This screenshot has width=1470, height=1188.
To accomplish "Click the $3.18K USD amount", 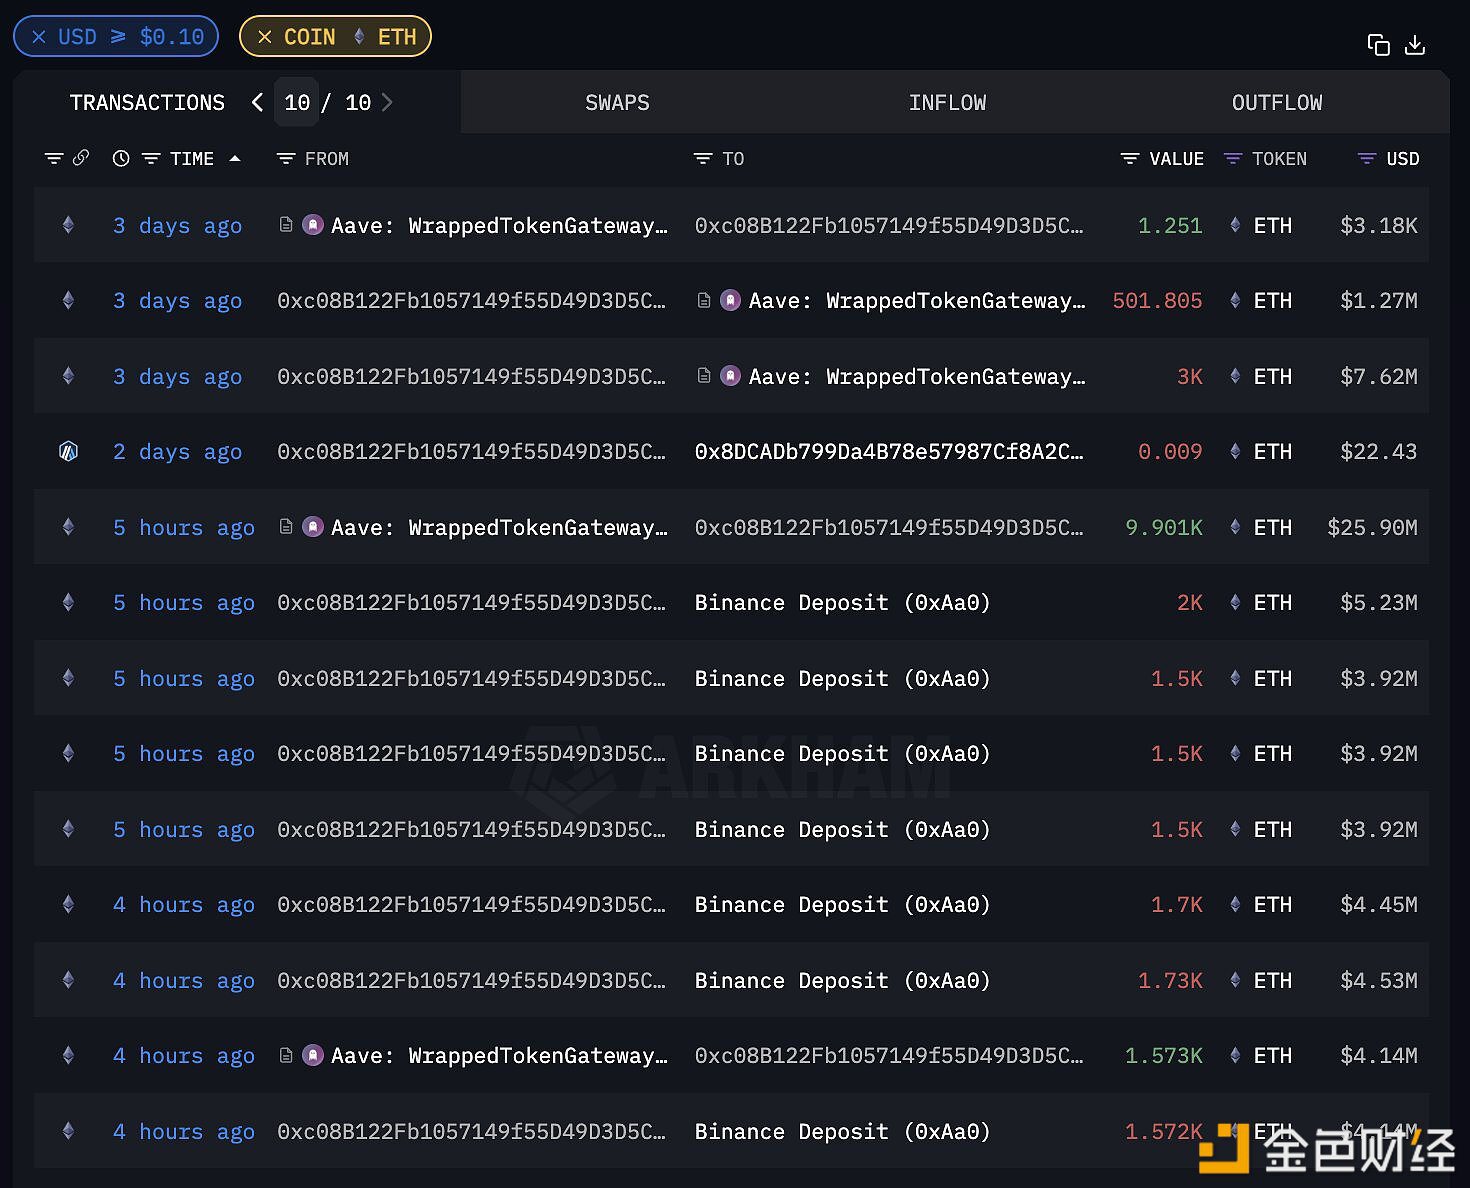I will tap(1379, 226).
